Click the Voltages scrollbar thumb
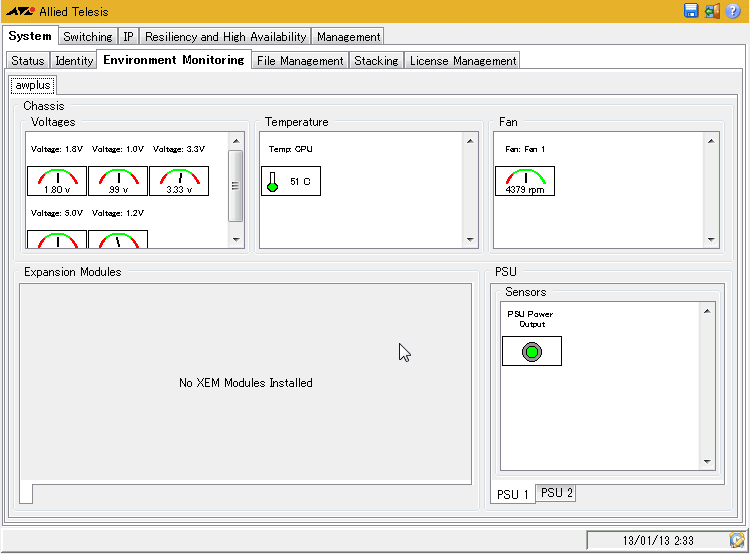The height and width of the screenshot is (555, 750). coord(235,186)
